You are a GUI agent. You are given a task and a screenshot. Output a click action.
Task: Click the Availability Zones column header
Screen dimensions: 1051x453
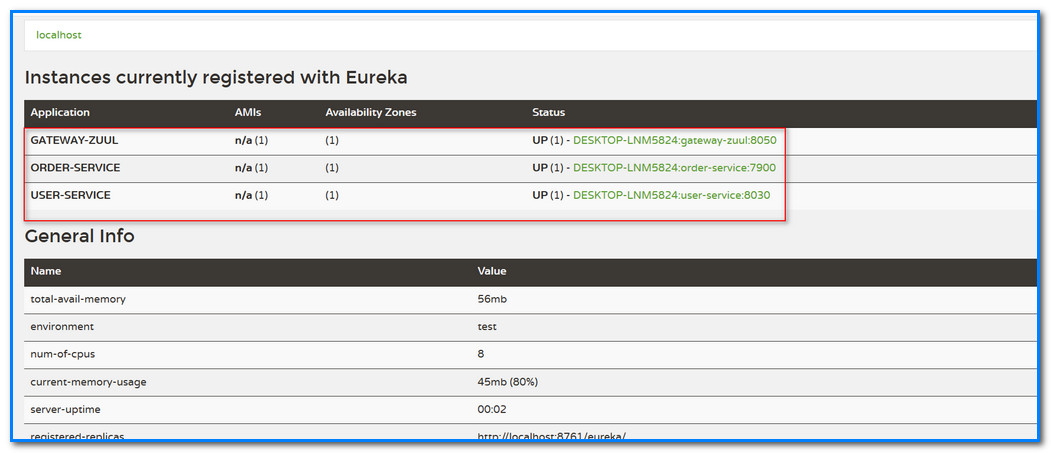[x=371, y=113]
